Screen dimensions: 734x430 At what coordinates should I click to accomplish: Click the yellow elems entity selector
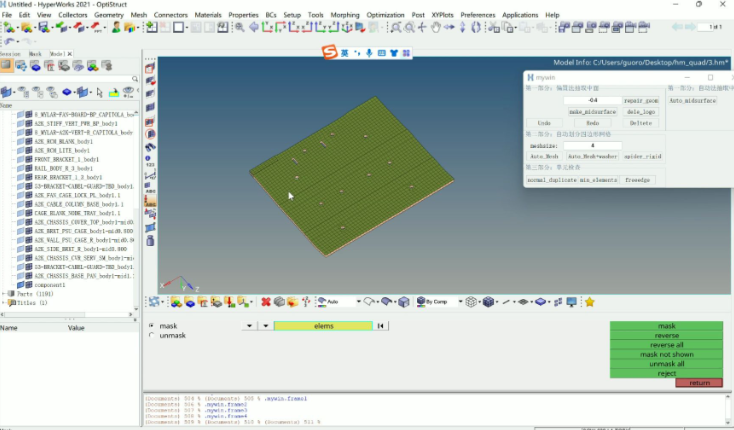323,326
